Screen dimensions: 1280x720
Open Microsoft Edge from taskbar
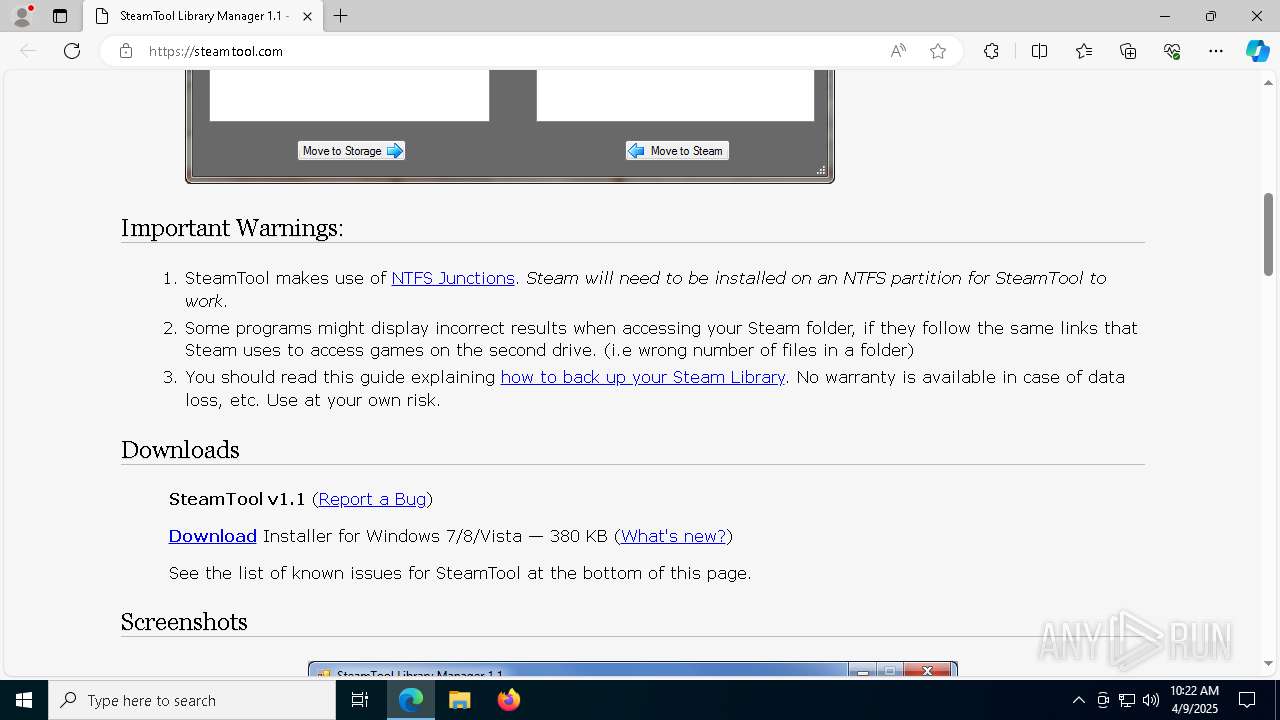click(x=411, y=700)
